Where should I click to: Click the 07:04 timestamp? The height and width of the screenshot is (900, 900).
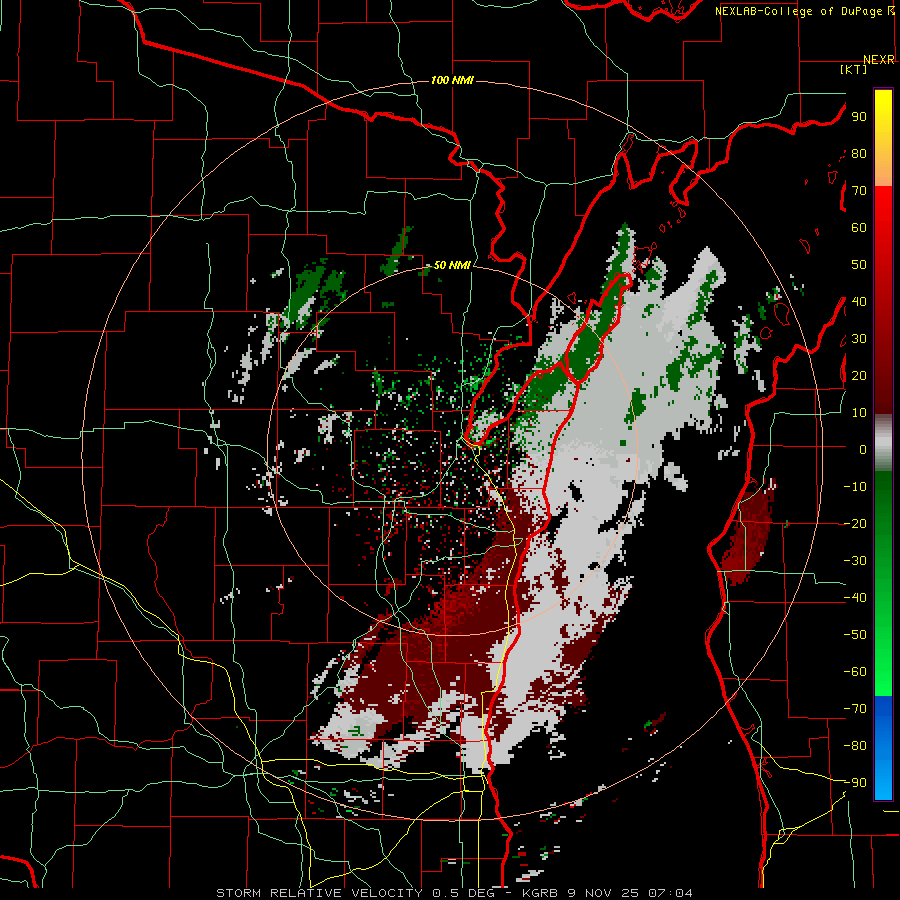coord(670,893)
